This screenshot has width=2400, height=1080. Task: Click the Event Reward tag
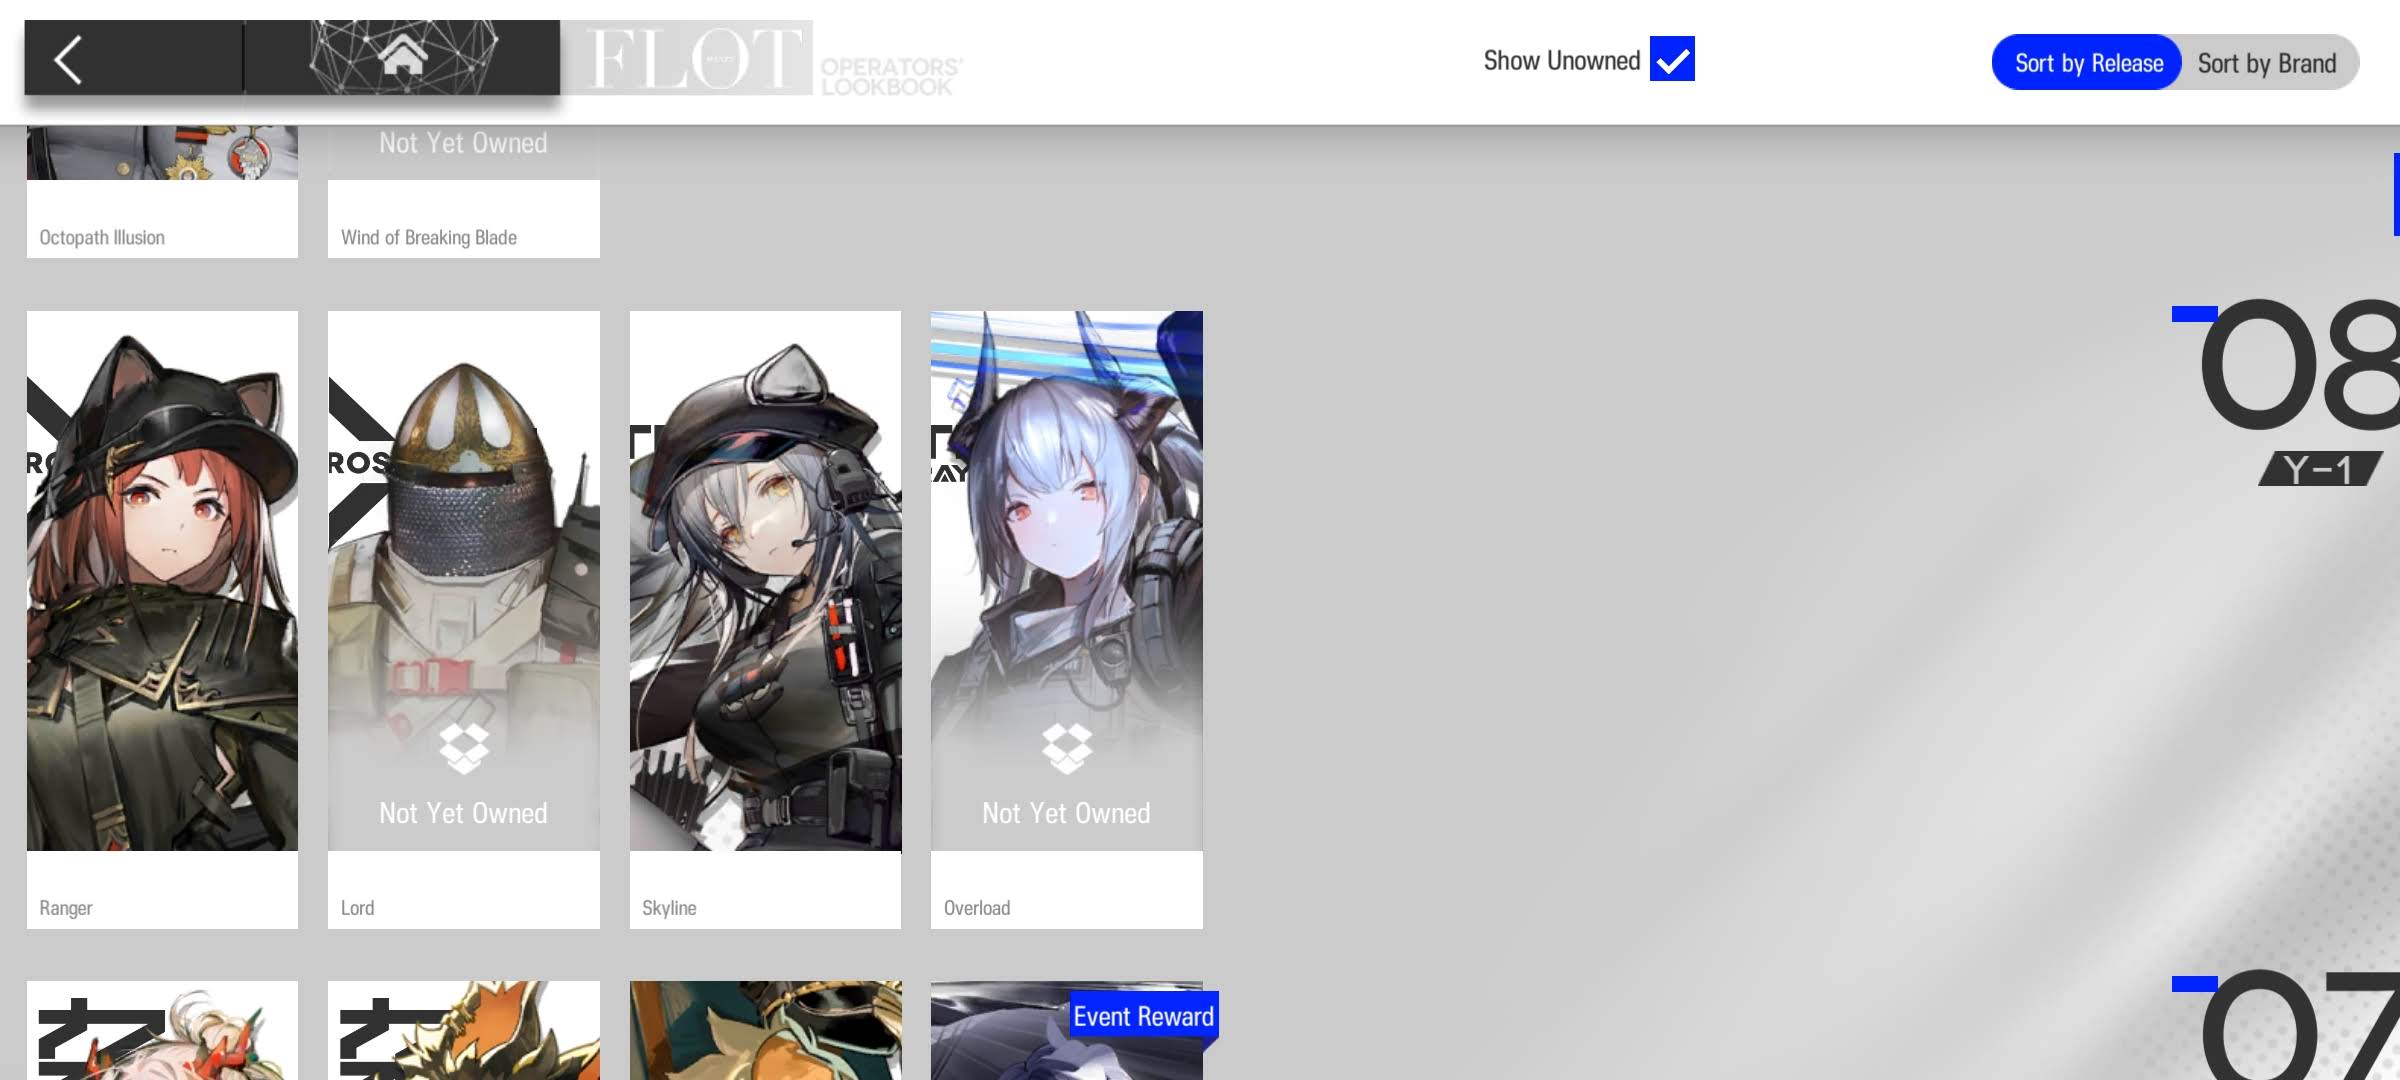click(1143, 1017)
